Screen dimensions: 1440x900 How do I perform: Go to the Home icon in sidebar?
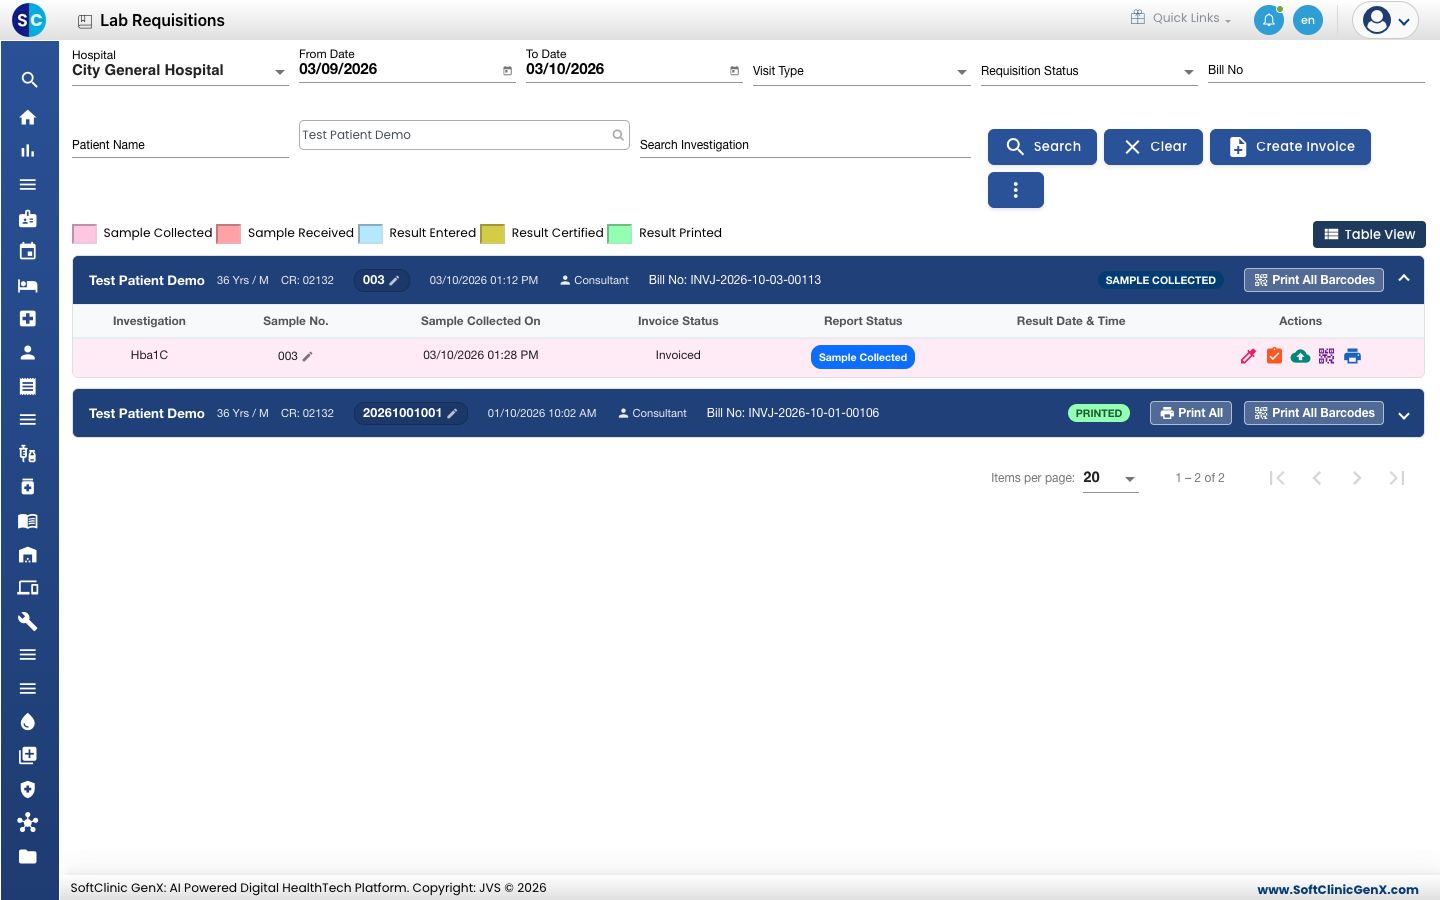tap(28, 117)
